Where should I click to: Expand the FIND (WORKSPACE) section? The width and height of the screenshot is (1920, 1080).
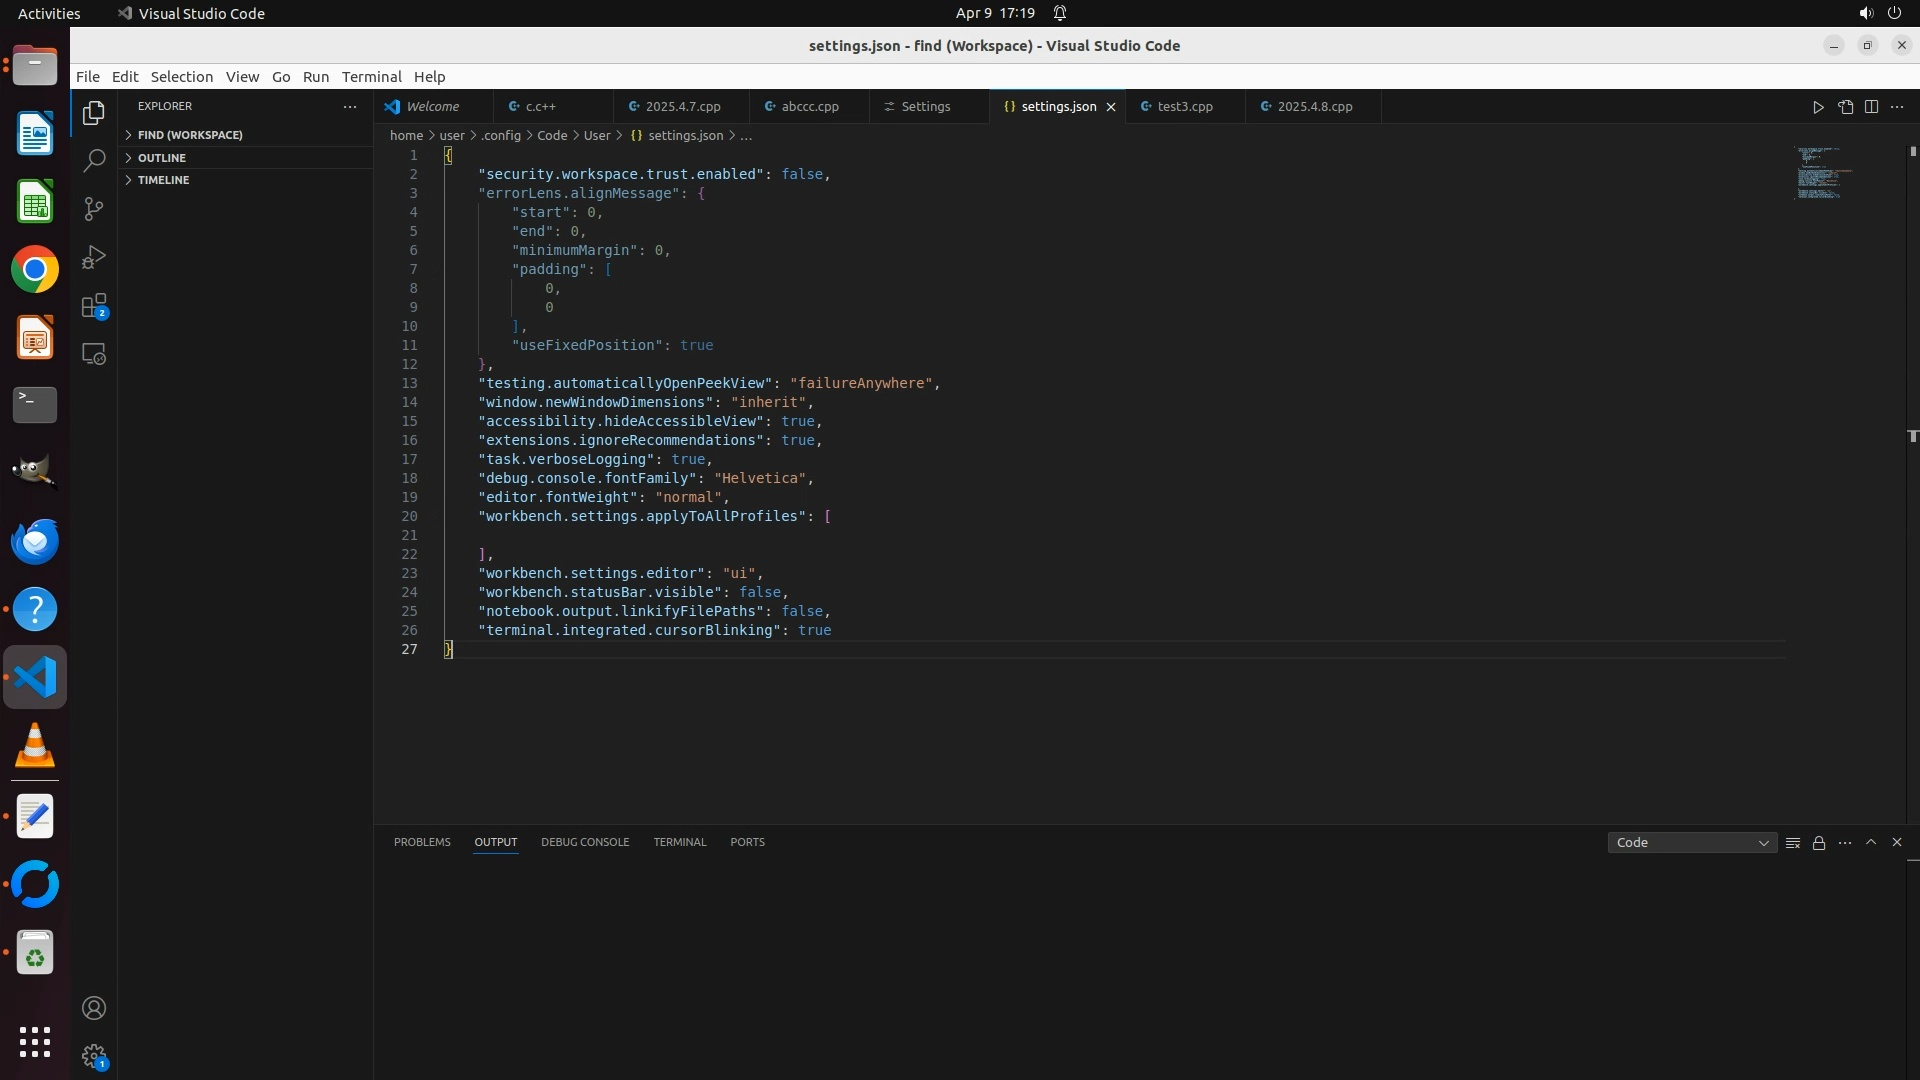point(190,135)
